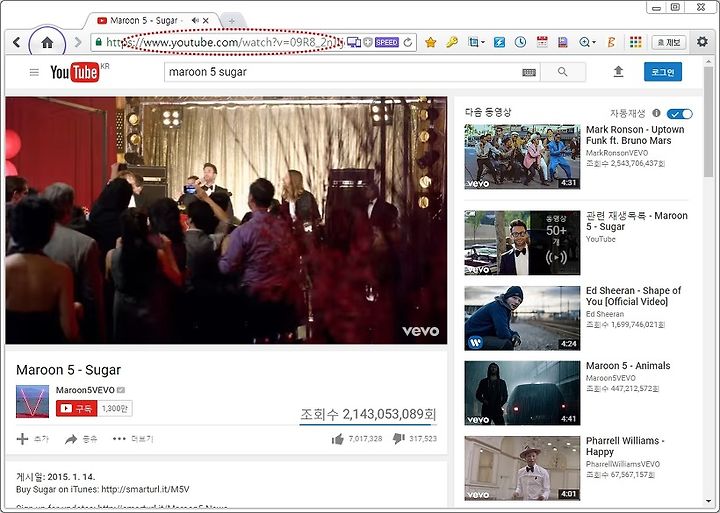The height and width of the screenshot is (513, 720).
Task: Open the Shape of You thumbnail
Action: 522,318
